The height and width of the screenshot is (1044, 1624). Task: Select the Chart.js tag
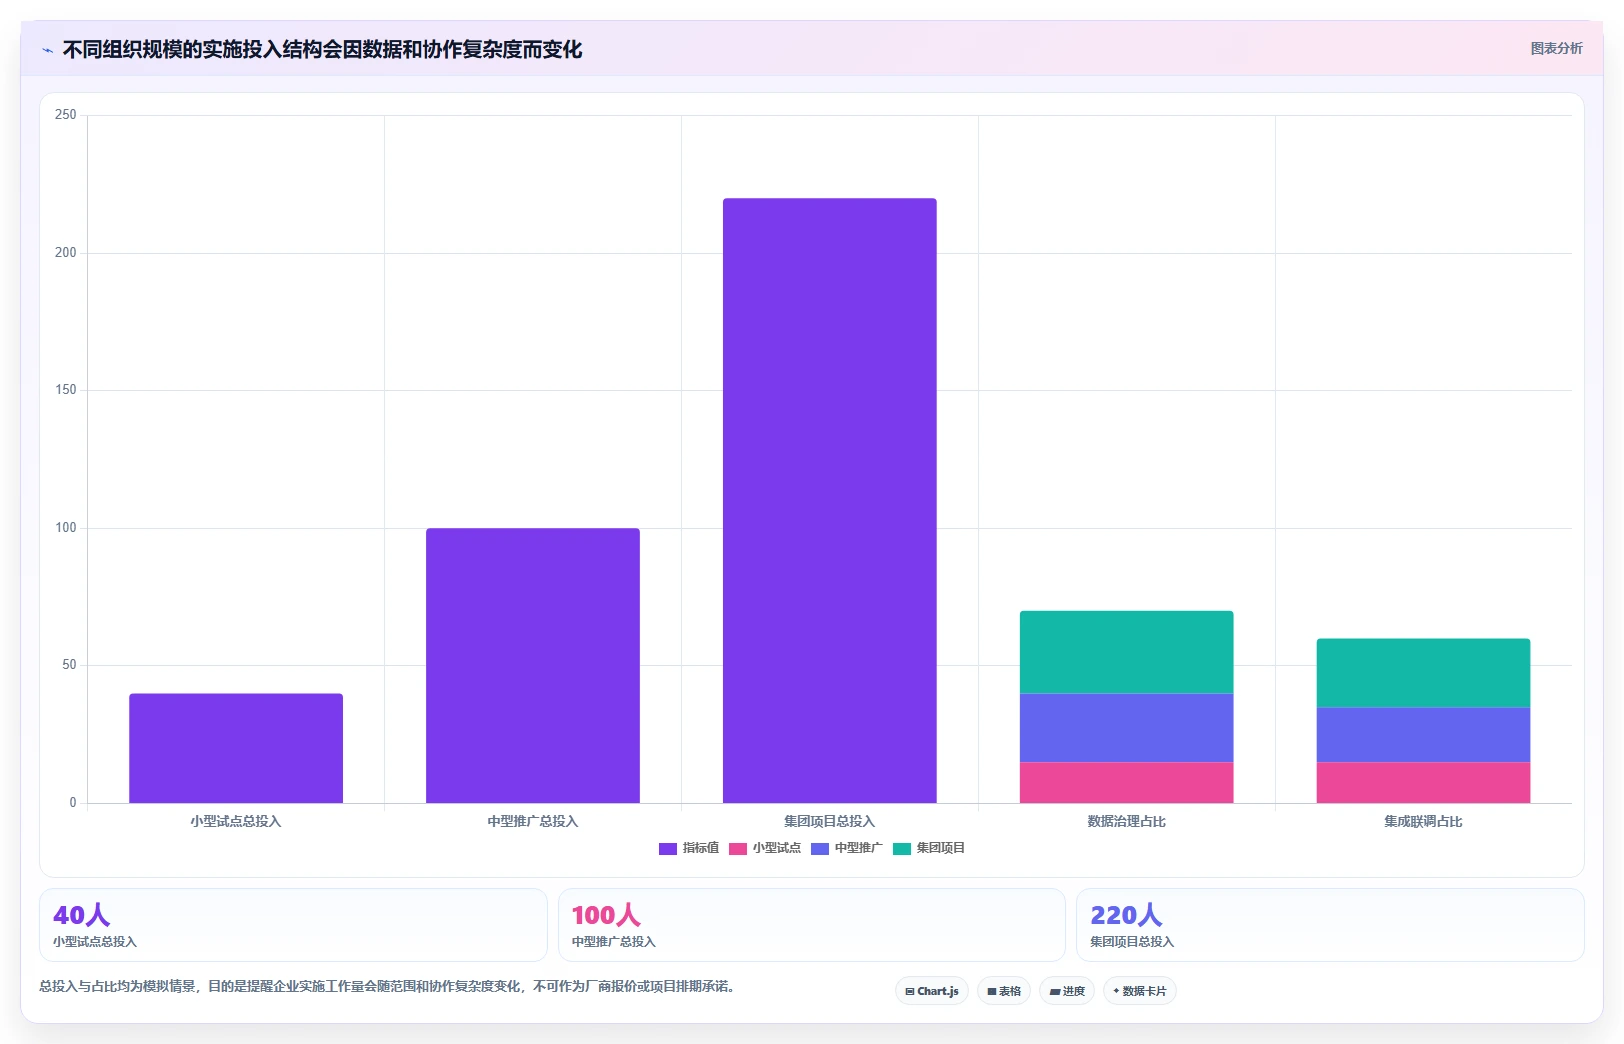(932, 991)
